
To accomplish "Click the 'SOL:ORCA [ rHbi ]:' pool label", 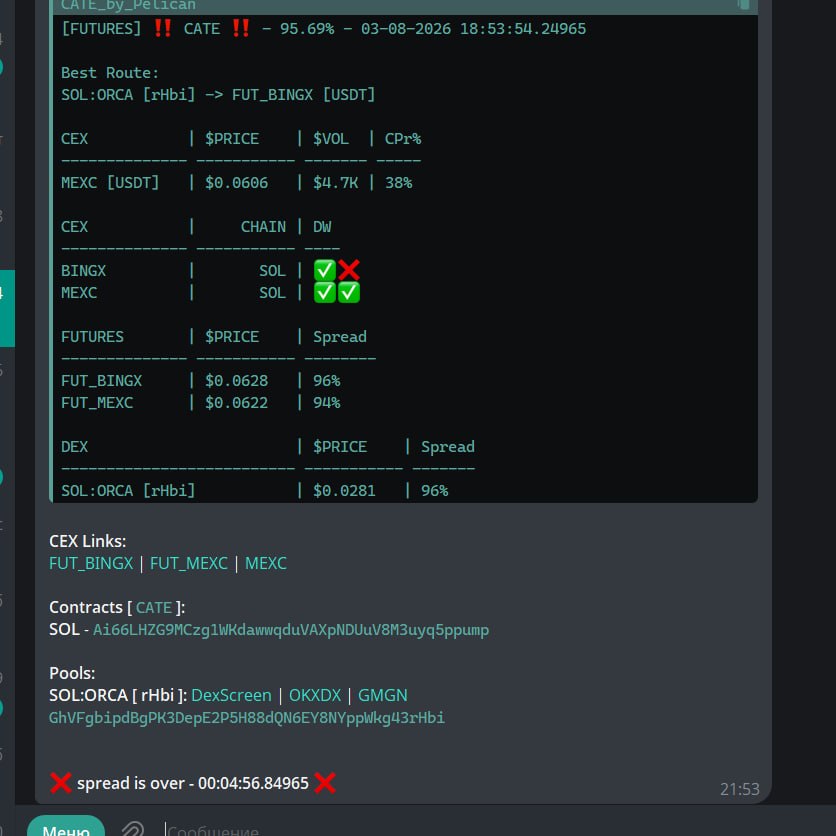I will [x=118, y=695].
